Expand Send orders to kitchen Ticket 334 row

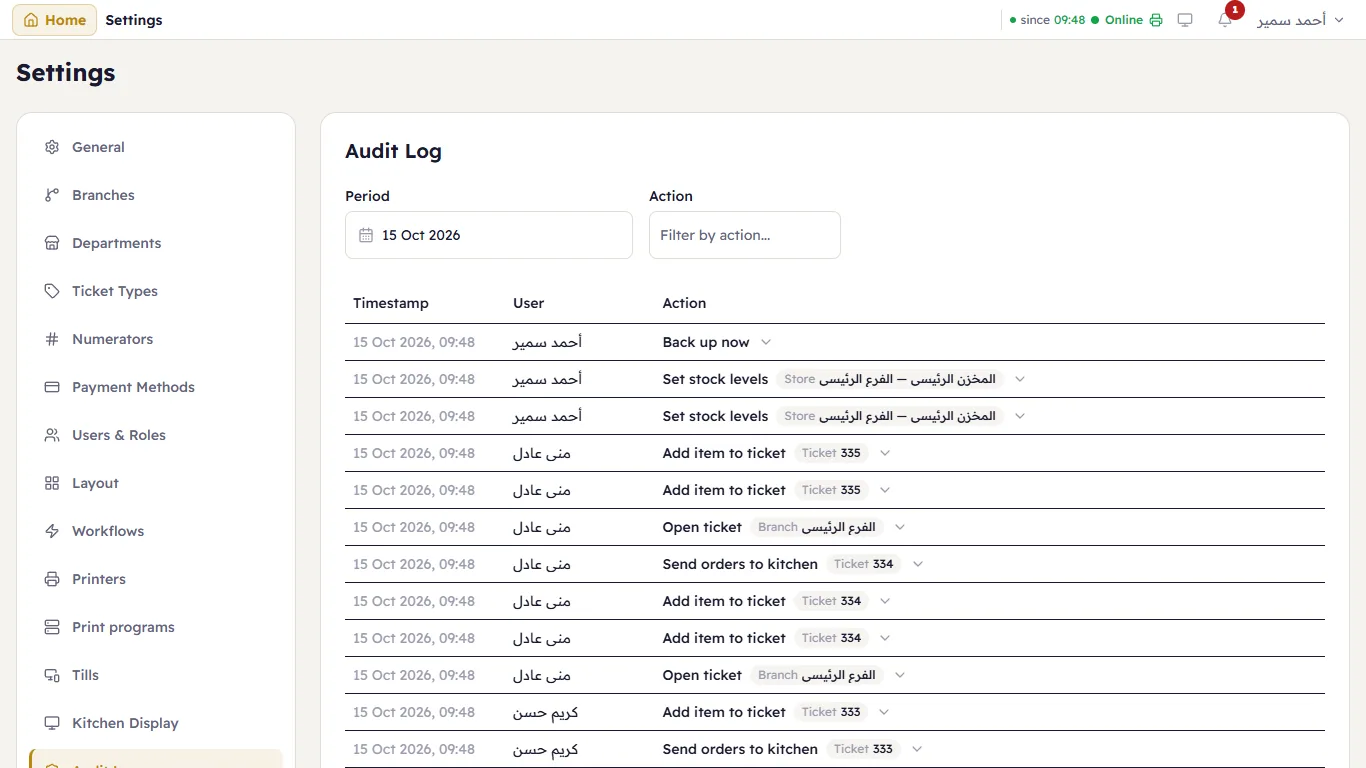(x=918, y=564)
